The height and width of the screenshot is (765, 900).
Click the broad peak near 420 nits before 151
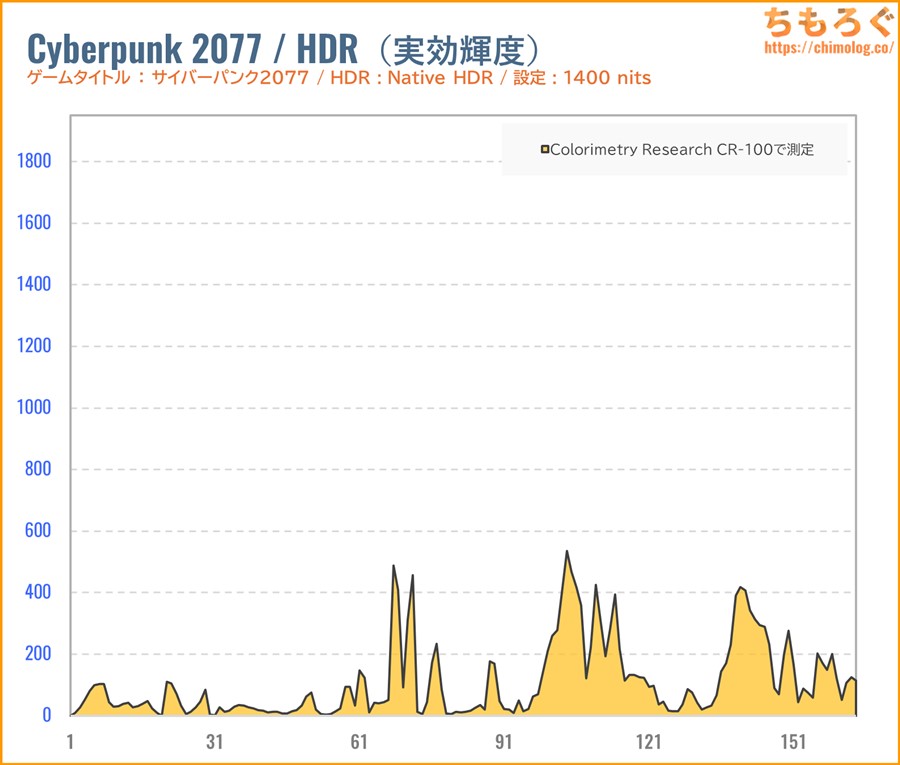740,587
